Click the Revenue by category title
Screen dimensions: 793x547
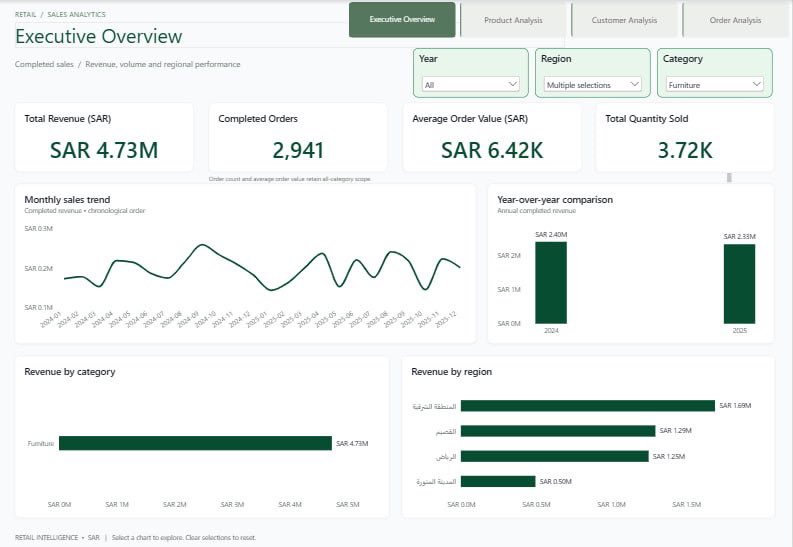(70, 372)
